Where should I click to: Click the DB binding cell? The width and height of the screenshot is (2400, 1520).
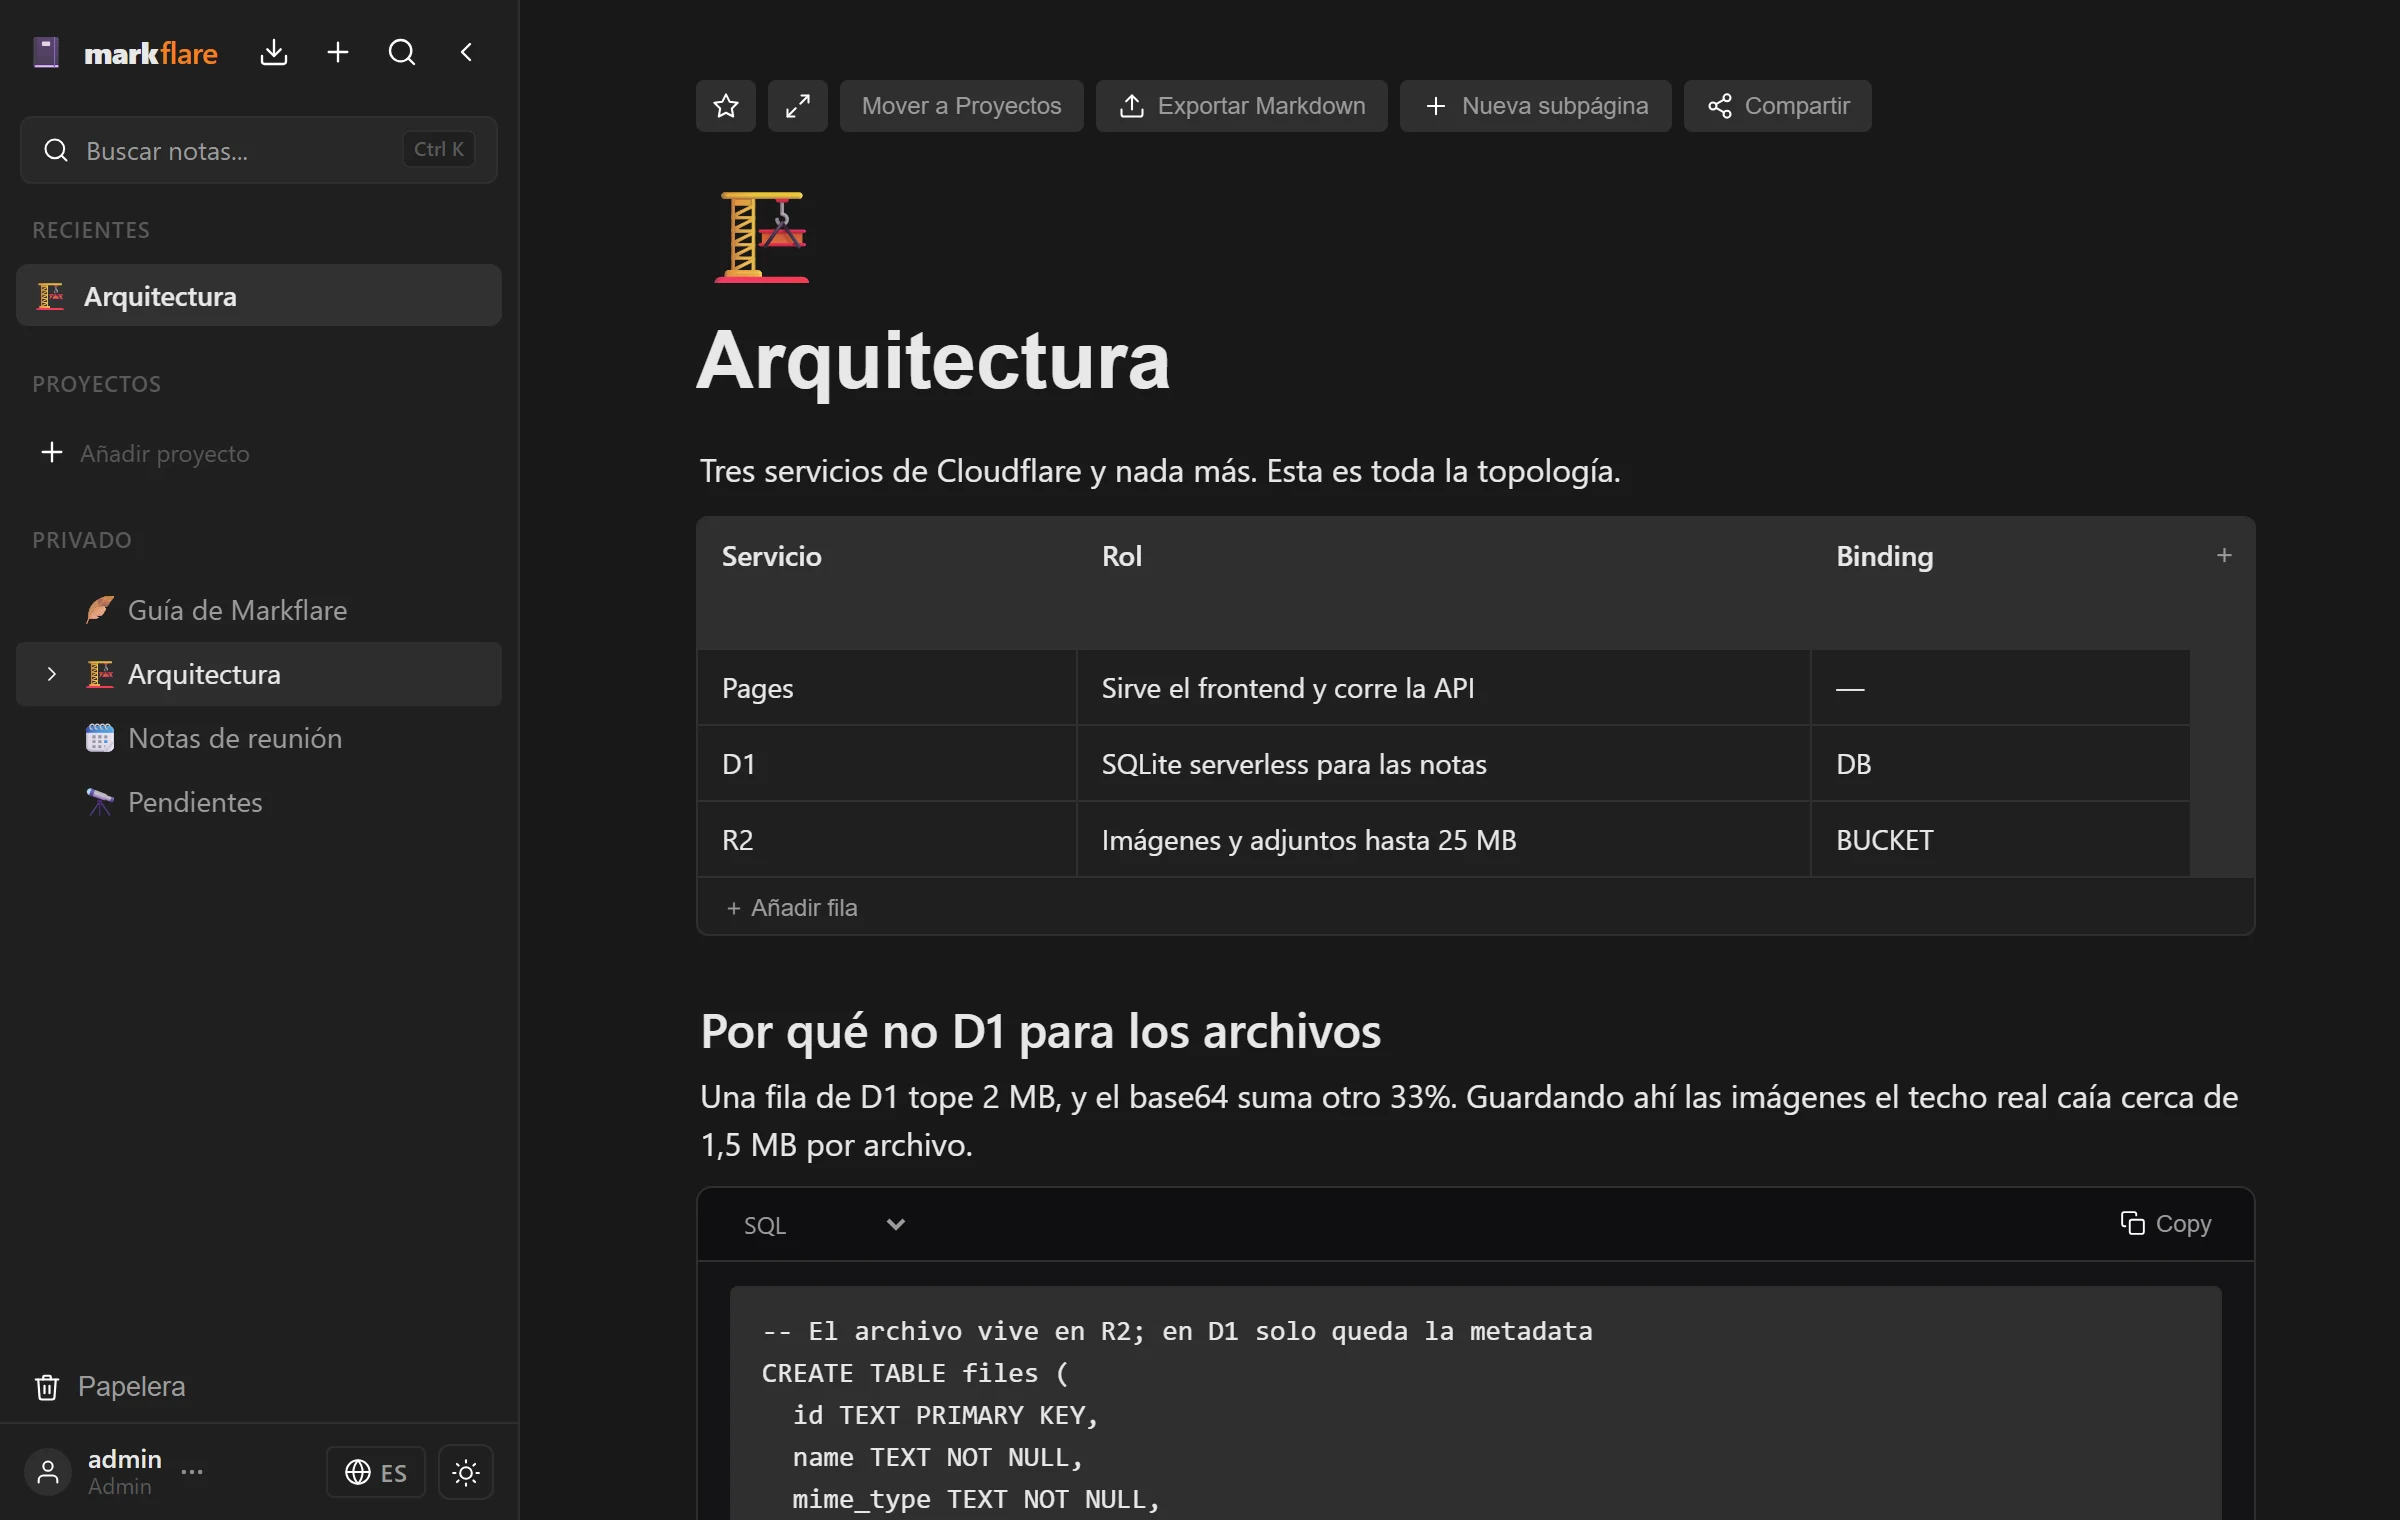2000,764
